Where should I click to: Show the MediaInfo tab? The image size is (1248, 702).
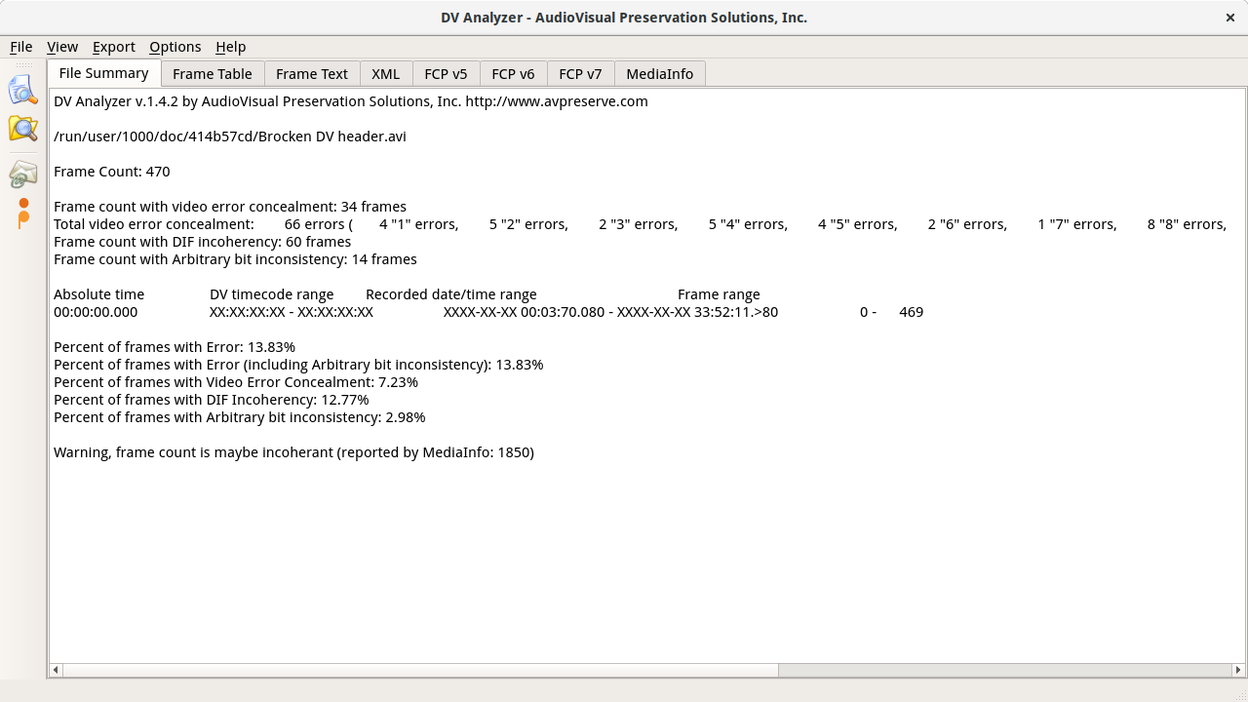pyautogui.click(x=659, y=73)
